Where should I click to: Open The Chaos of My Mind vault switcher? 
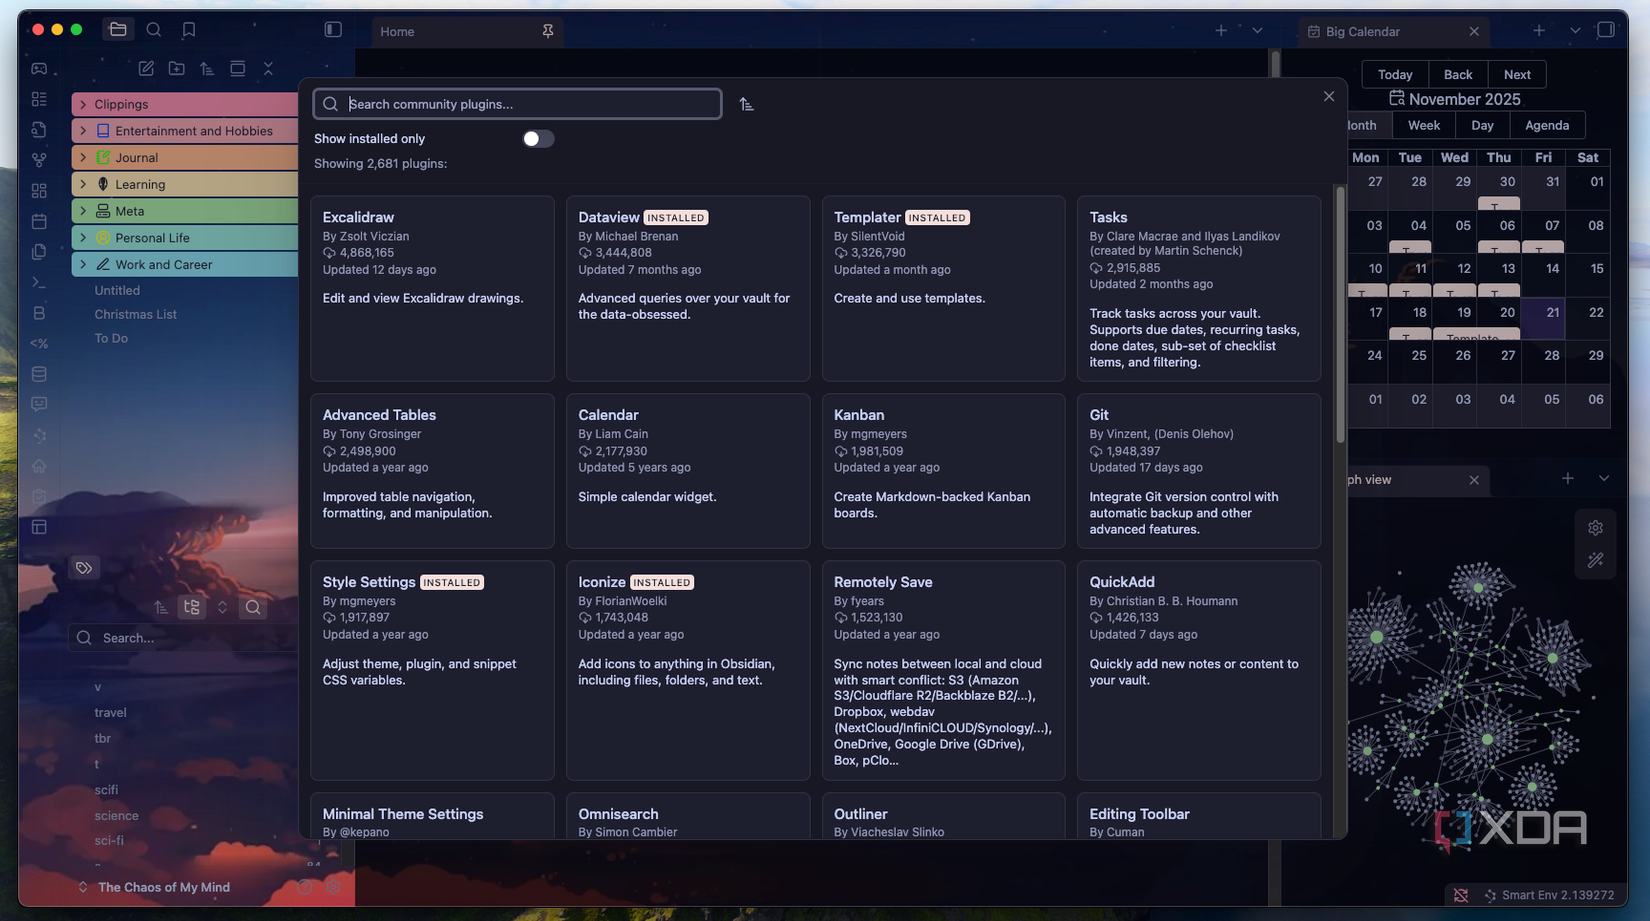pos(154,887)
